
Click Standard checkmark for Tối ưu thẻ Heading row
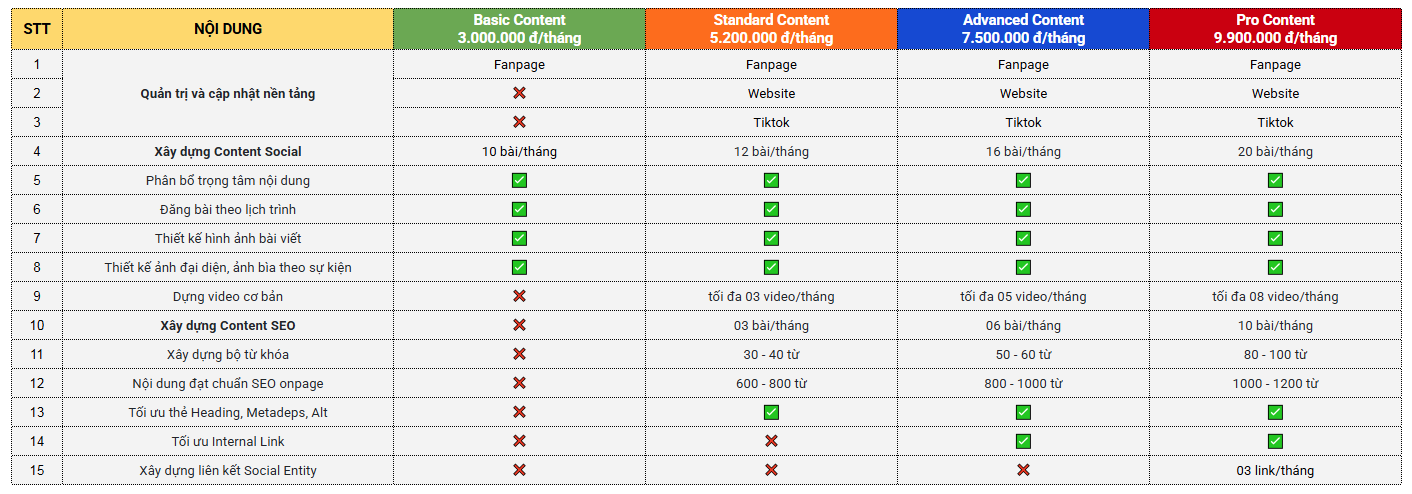pos(771,412)
